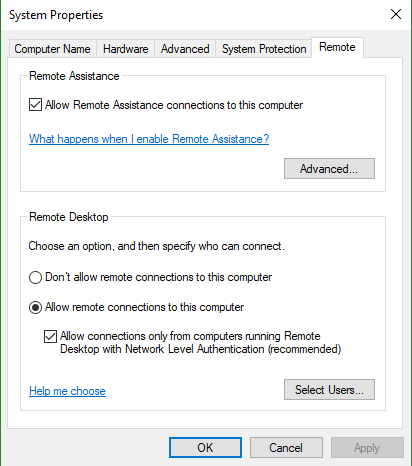This screenshot has width=412, height=466.
Task: Confirm settings with the OK button
Action: pyautogui.click(x=205, y=448)
